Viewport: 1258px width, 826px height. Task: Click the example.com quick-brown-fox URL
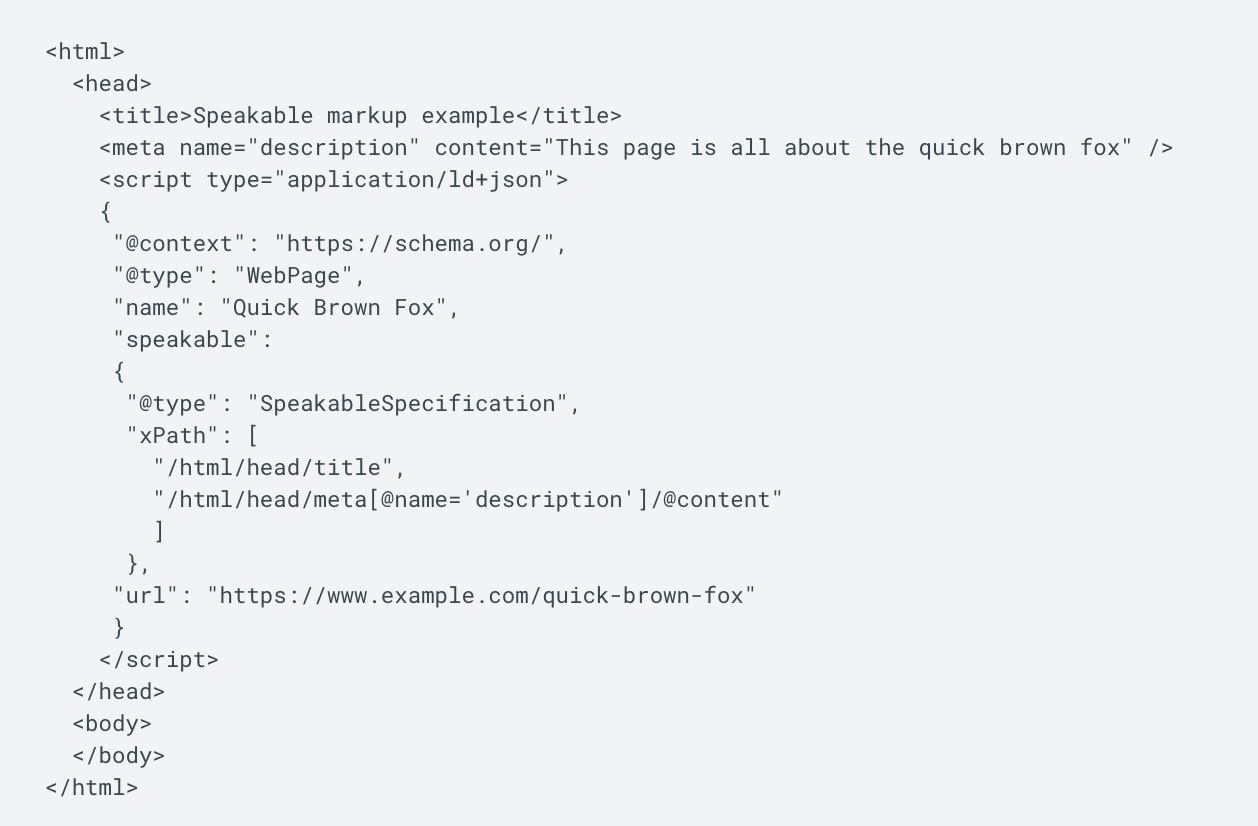(x=481, y=596)
